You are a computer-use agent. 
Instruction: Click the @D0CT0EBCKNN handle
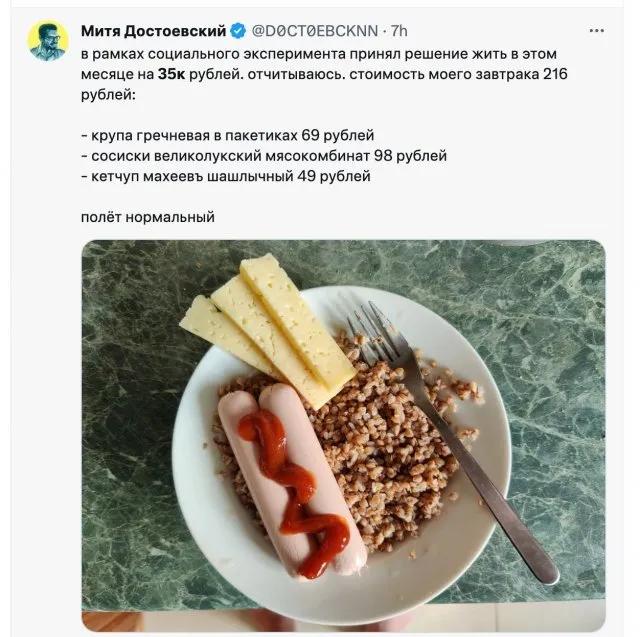[x=314, y=31]
